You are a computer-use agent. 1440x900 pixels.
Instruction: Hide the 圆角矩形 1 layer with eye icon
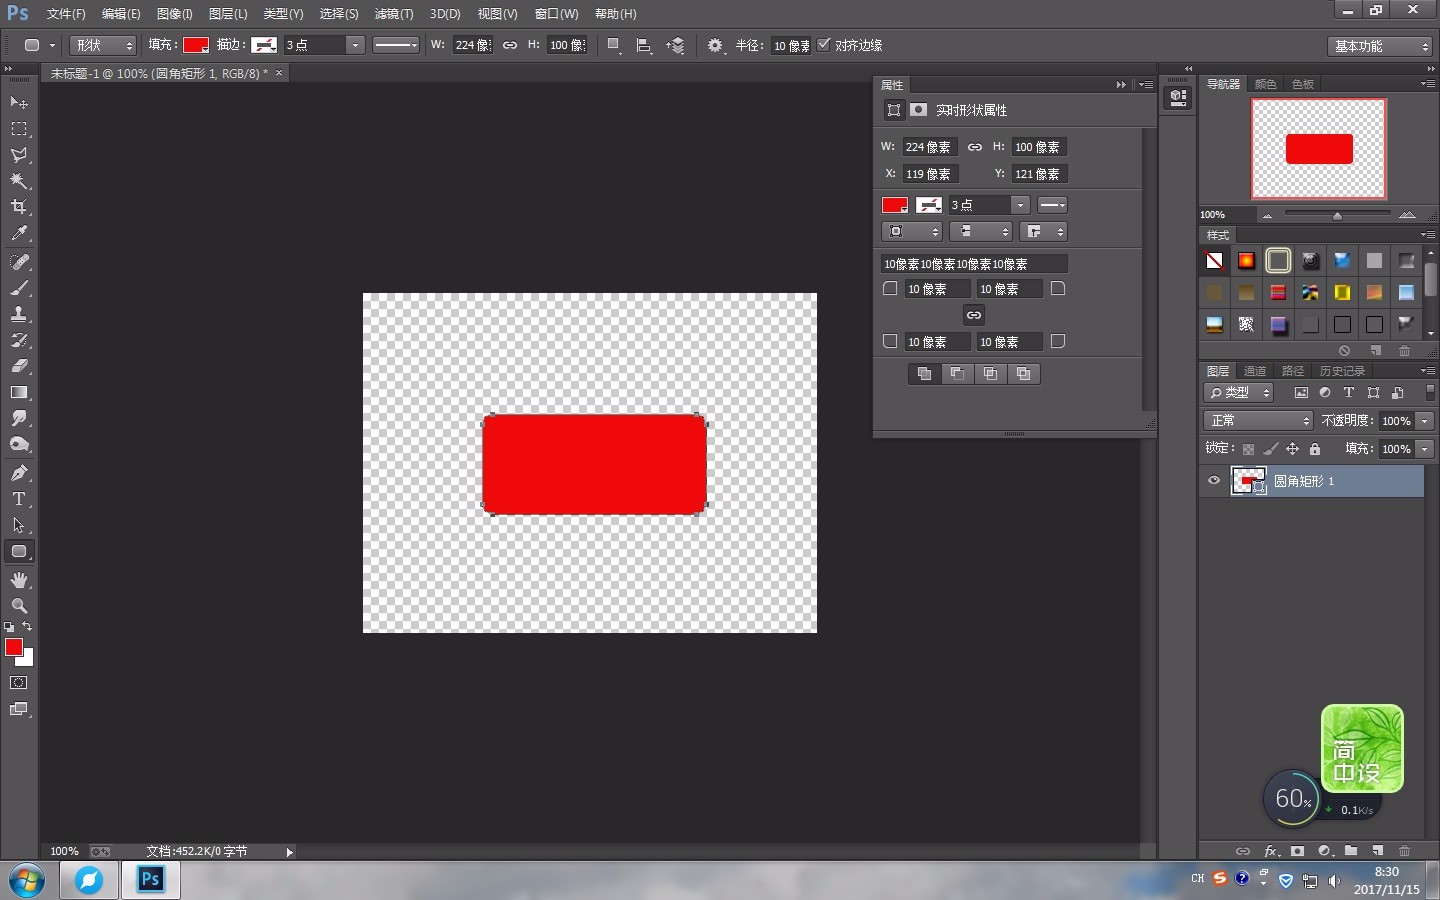point(1214,481)
